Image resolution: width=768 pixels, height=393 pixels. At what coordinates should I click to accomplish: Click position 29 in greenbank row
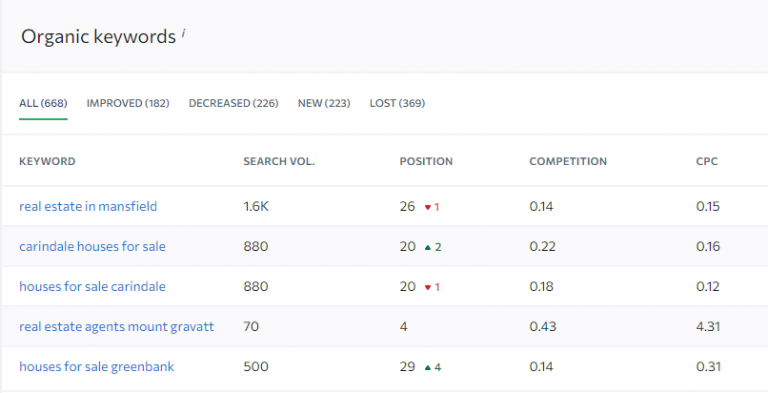[408, 367]
